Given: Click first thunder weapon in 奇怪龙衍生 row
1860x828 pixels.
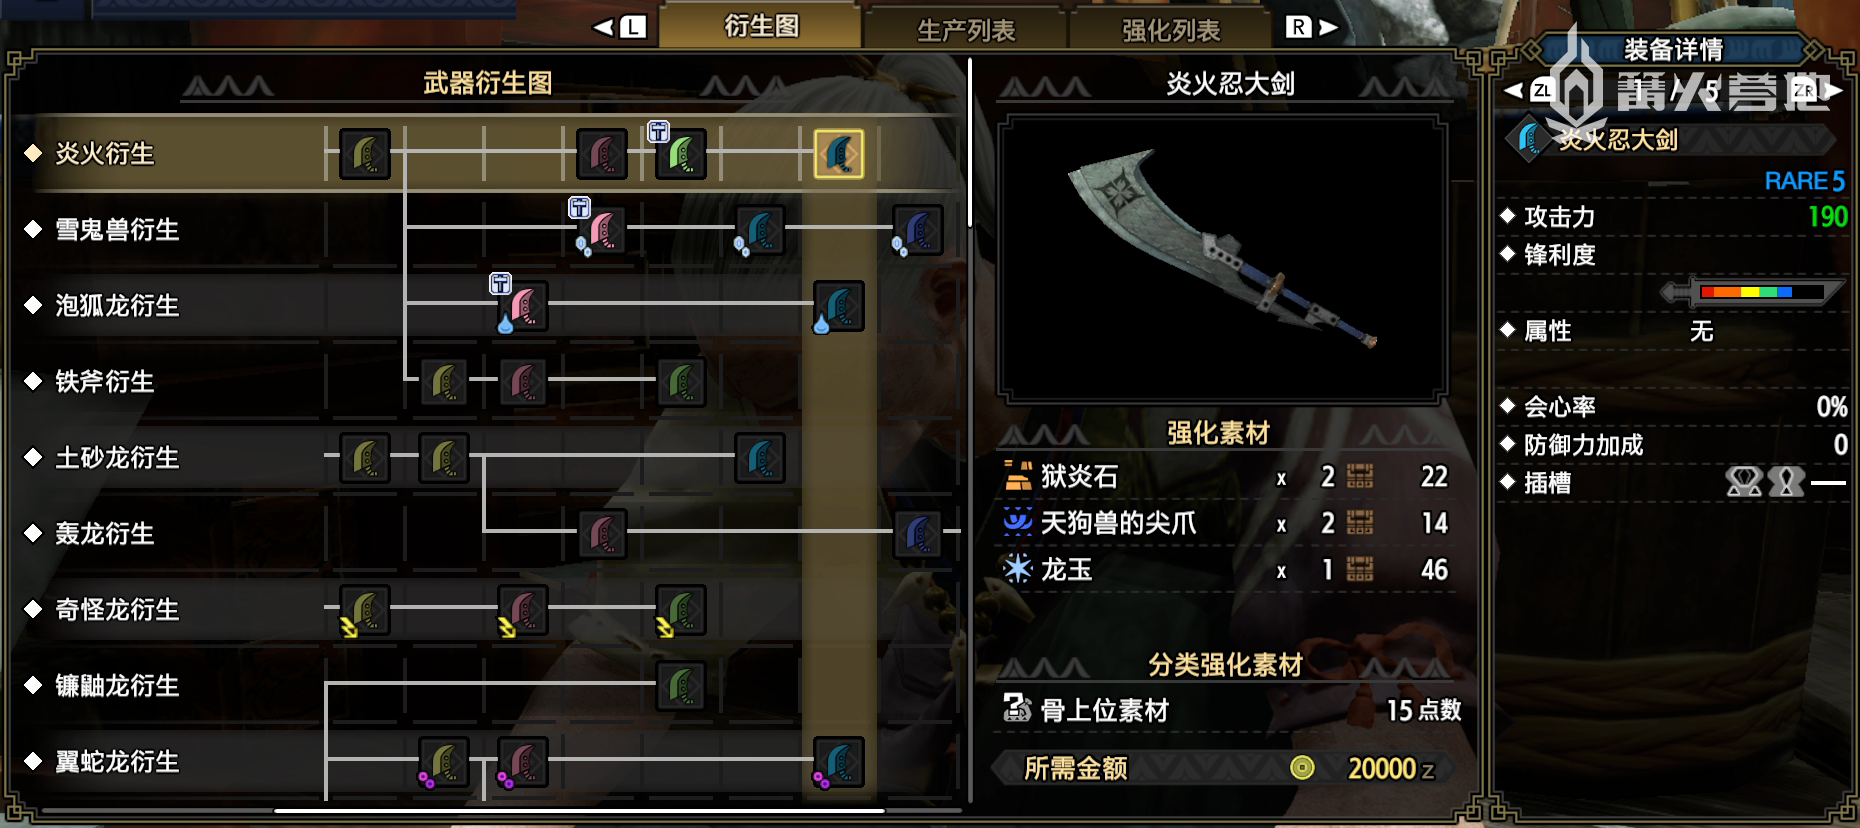Looking at the screenshot, I should [x=365, y=610].
